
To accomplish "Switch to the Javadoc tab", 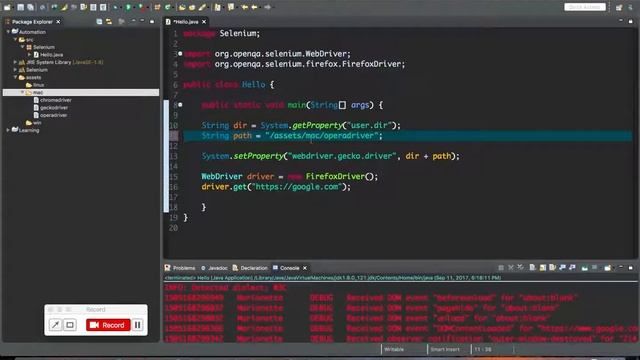I will tap(214, 268).
